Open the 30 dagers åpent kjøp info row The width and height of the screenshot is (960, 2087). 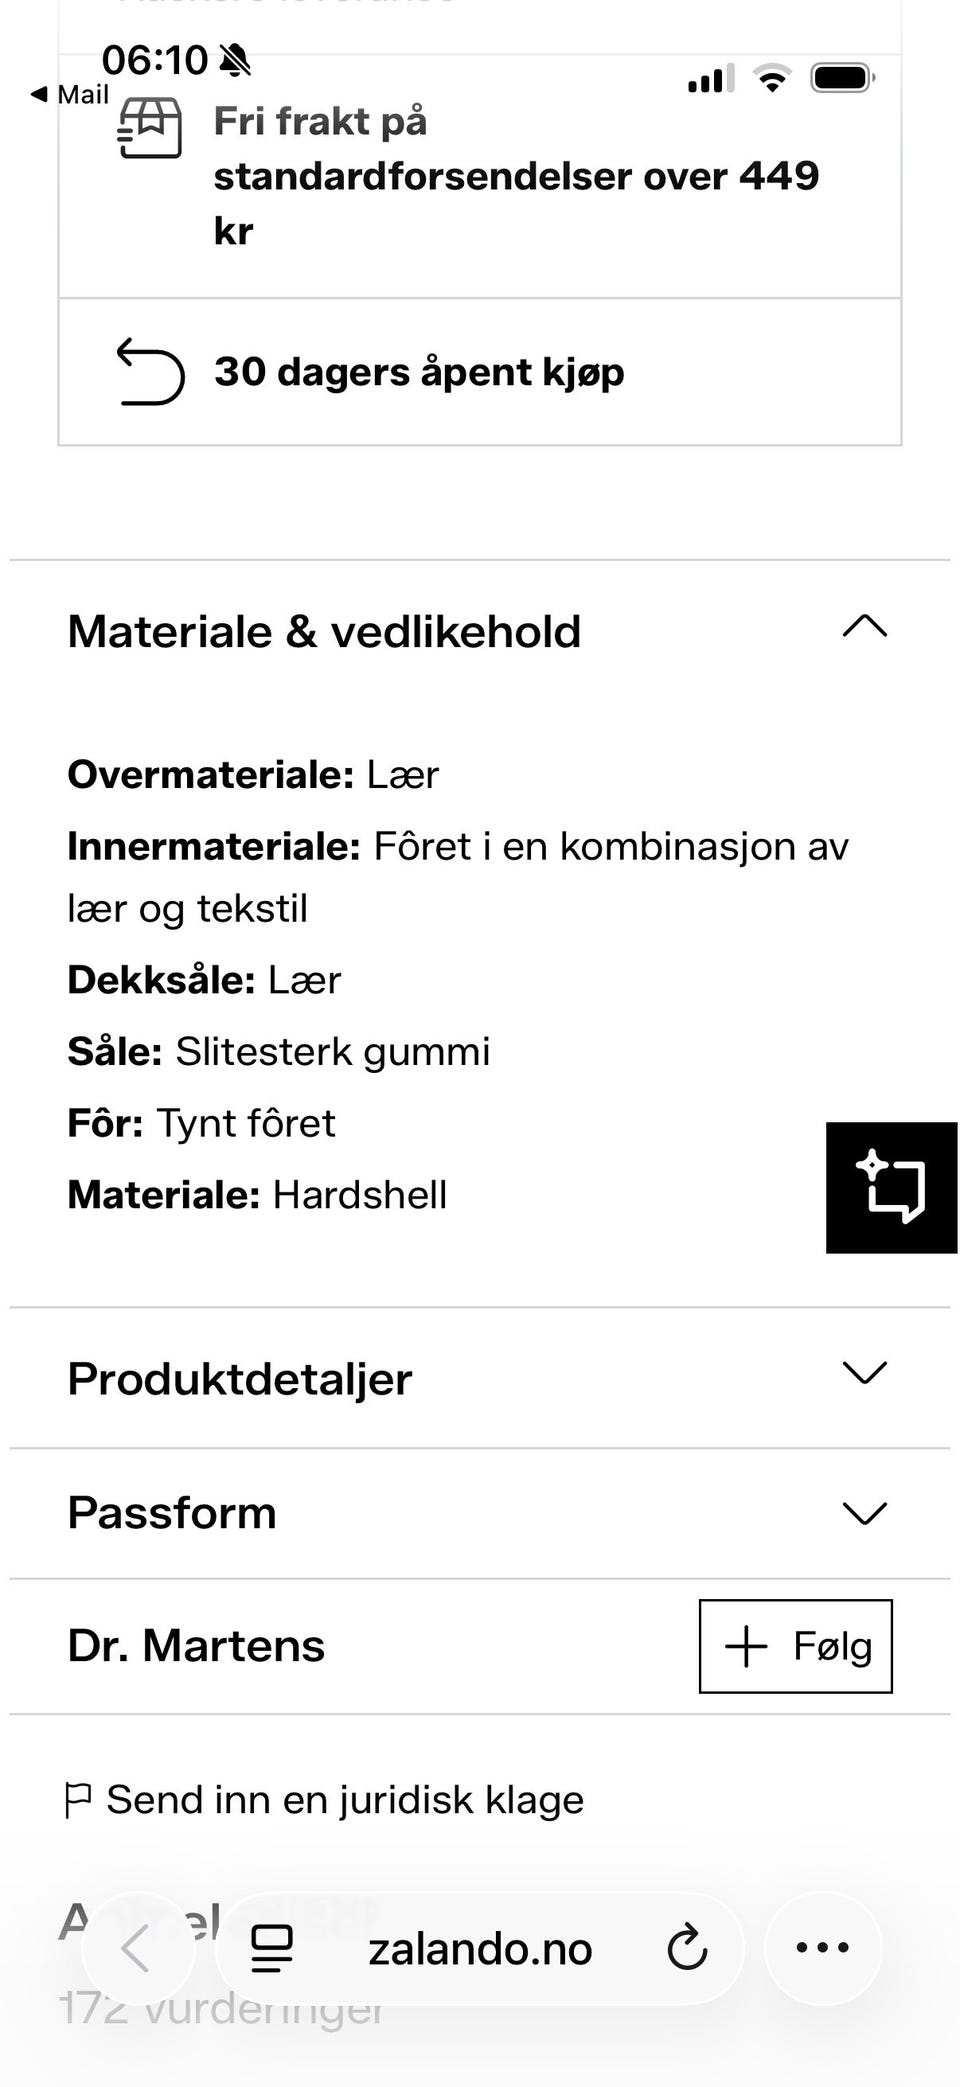coord(480,372)
